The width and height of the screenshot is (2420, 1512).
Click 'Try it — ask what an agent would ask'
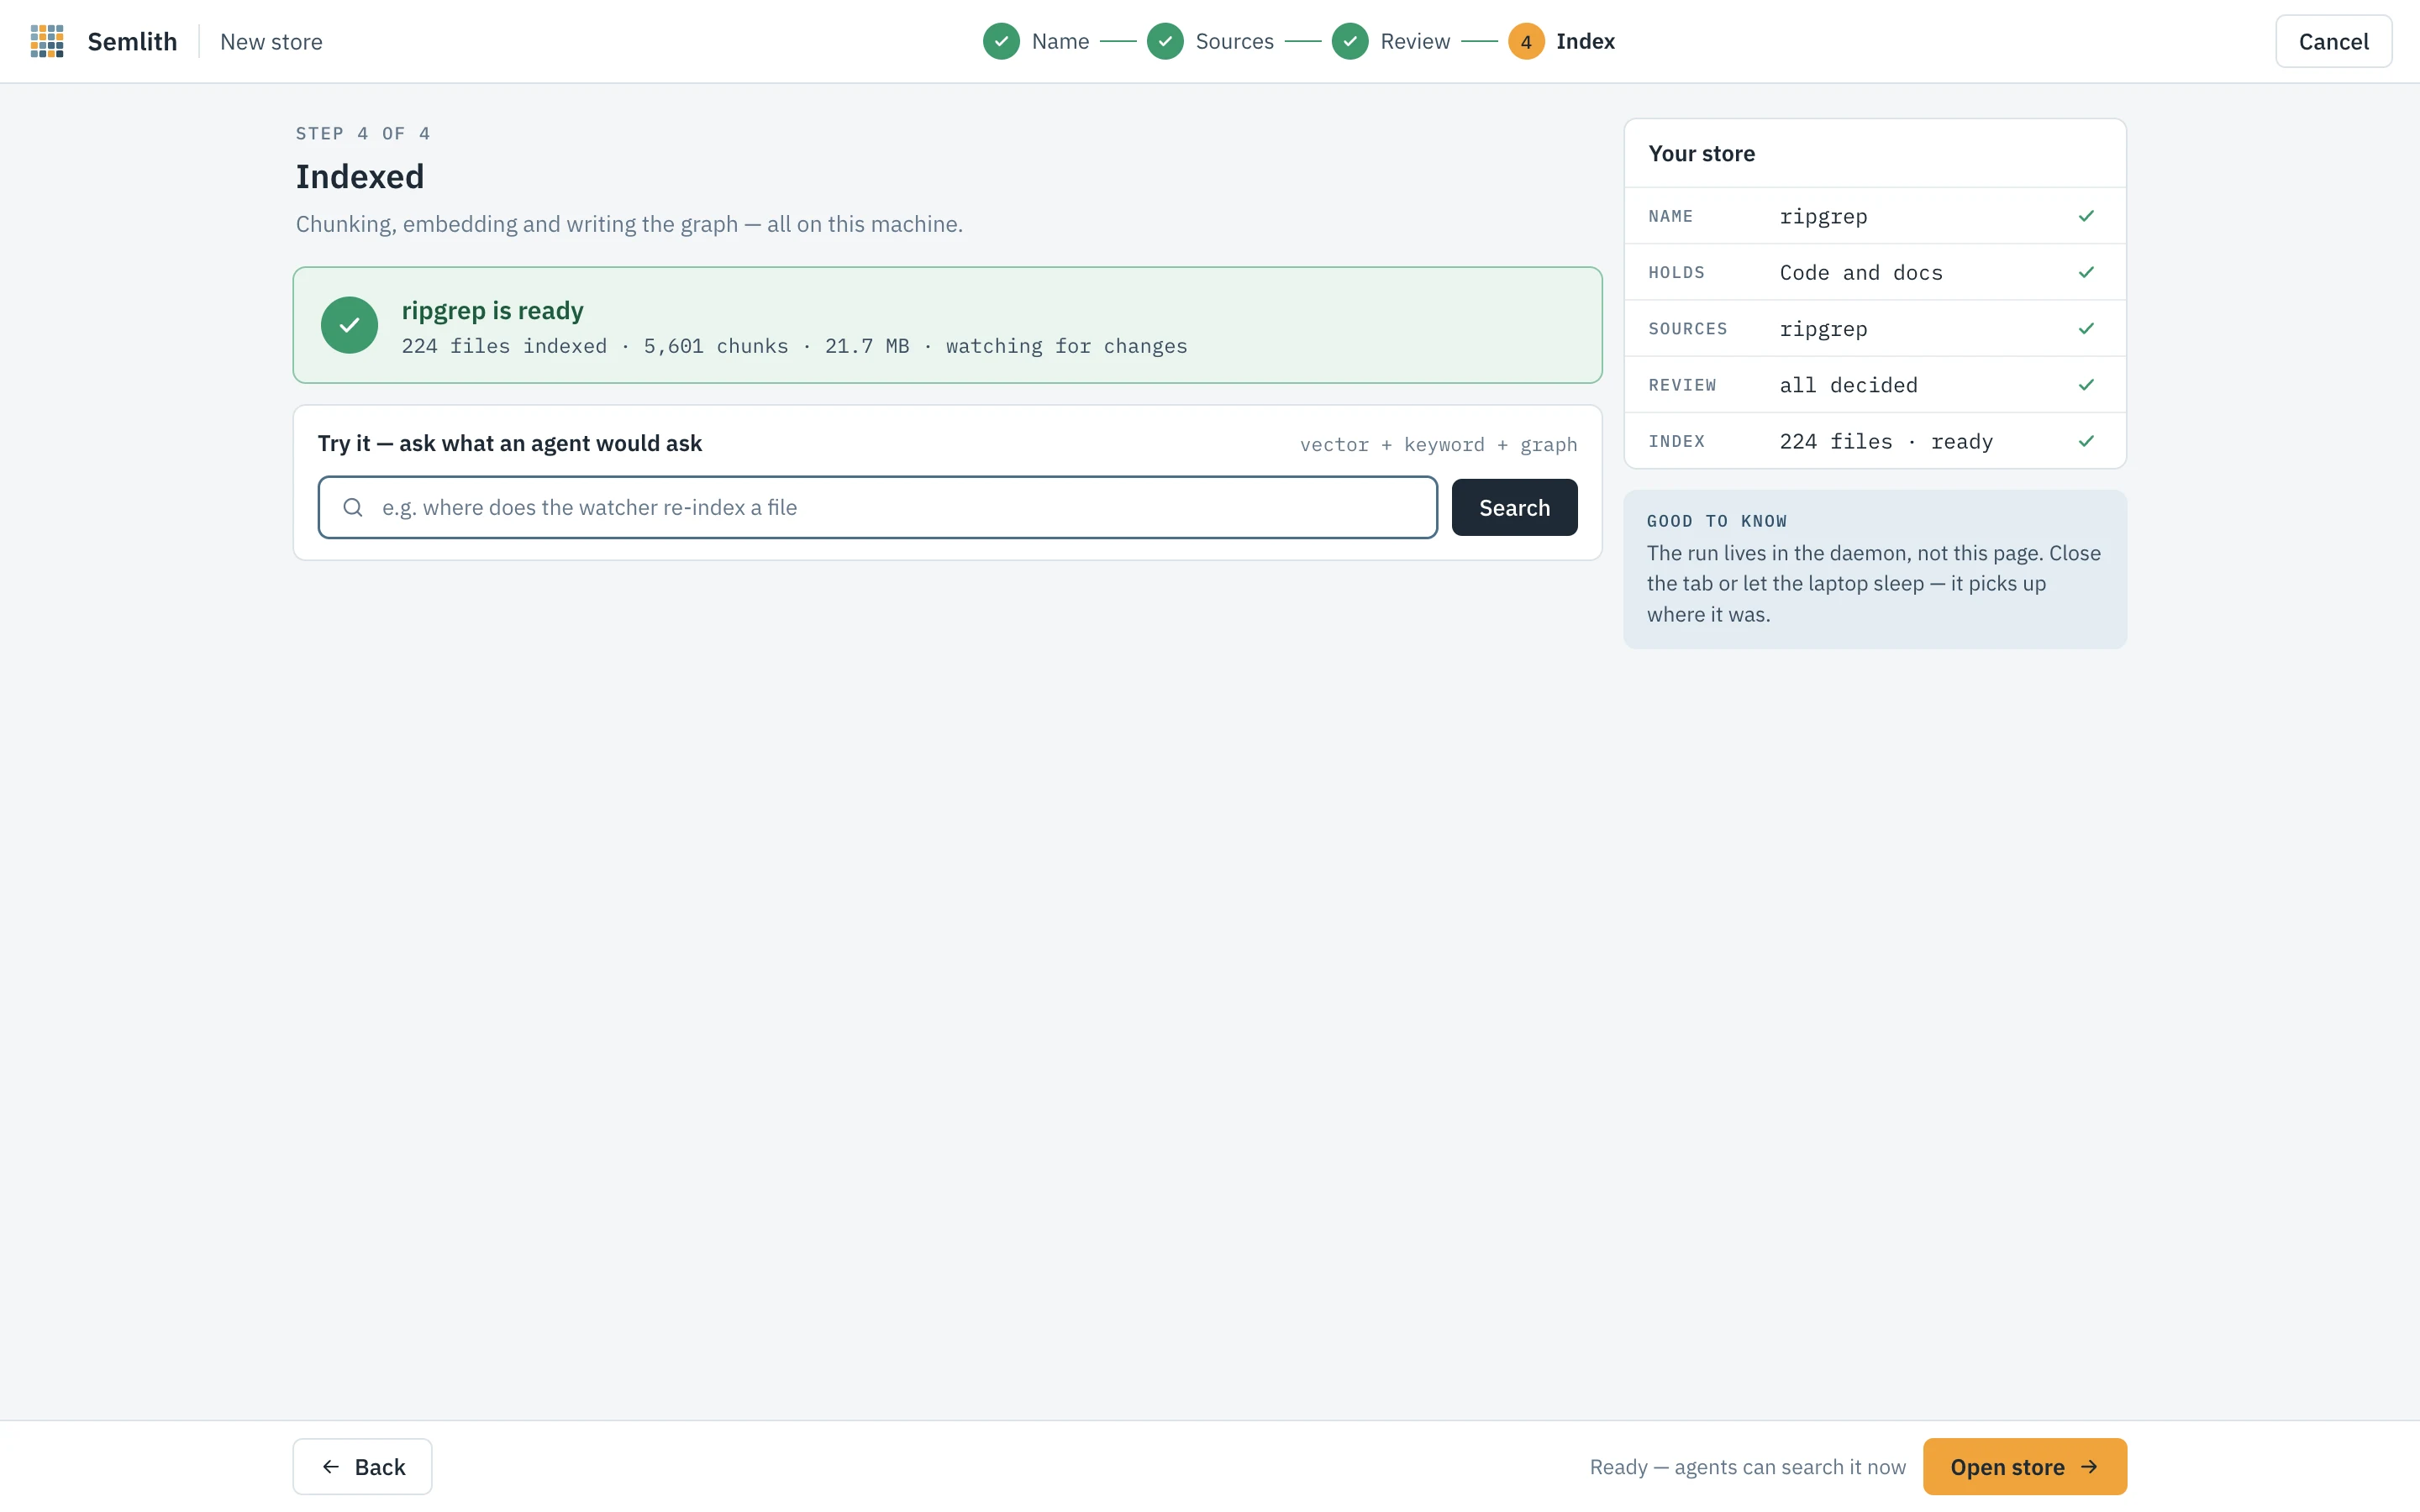coord(509,443)
